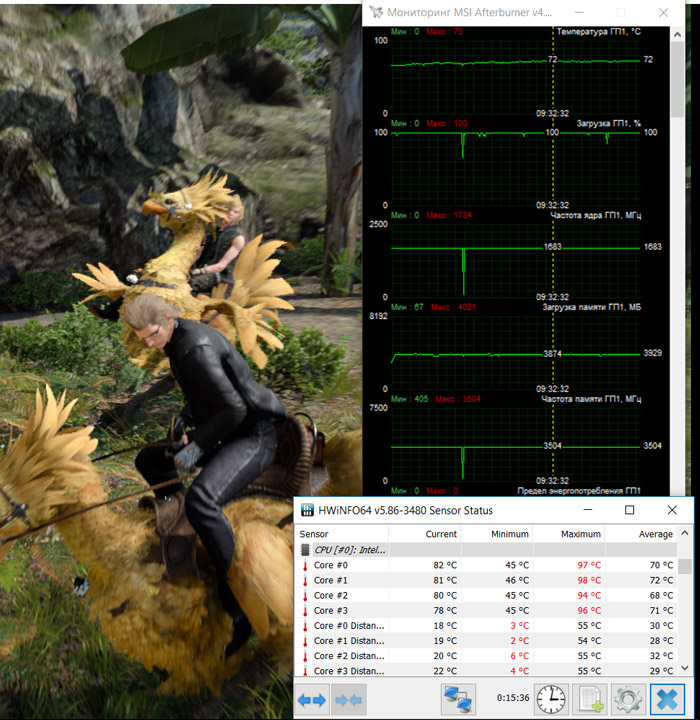Image resolution: width=700 pixels, height=720 pixels.
Task: Reset min/max values with clock icon
Action: [x=551, y=697]
